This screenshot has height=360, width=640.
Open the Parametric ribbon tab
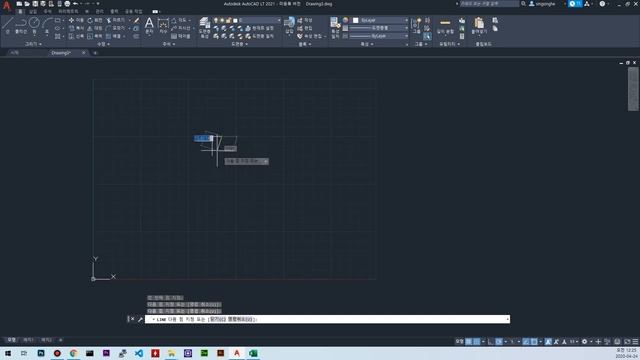[68, 11]
